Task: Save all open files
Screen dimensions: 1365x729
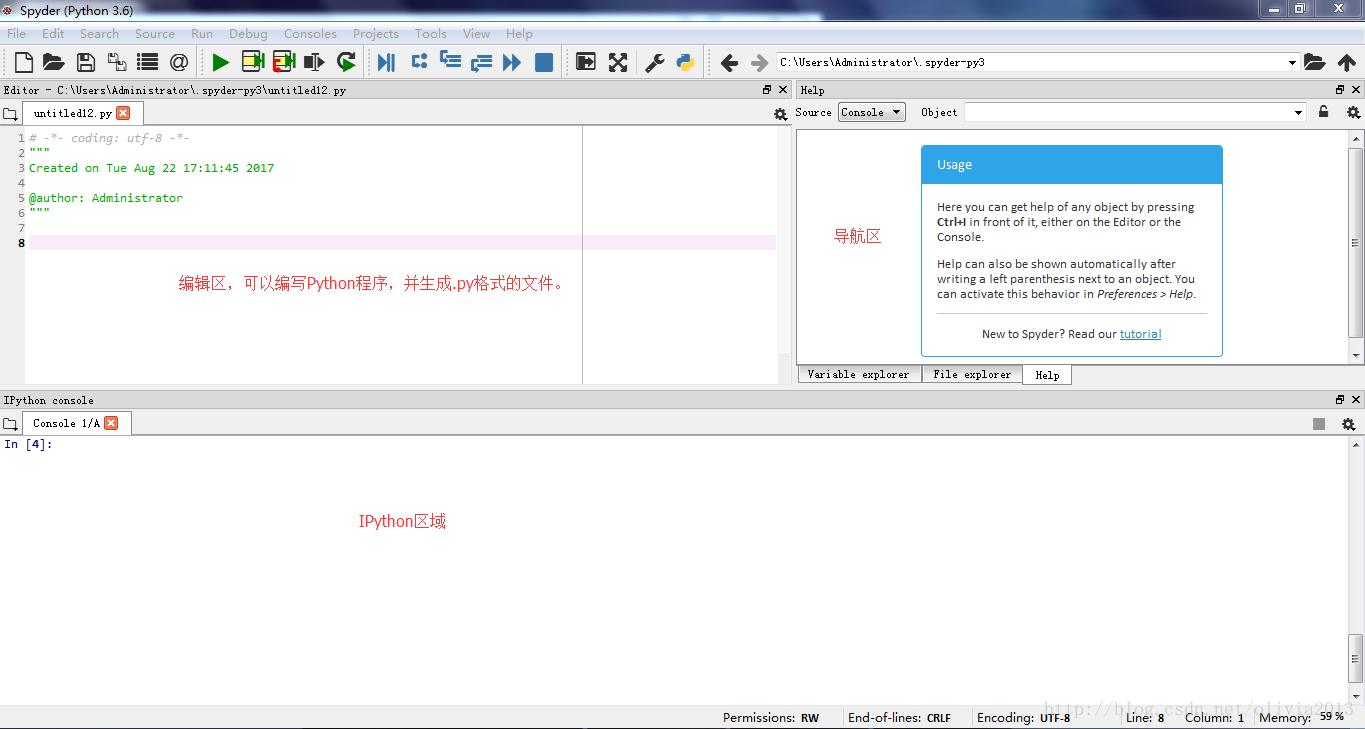Action: pos(117,62)
